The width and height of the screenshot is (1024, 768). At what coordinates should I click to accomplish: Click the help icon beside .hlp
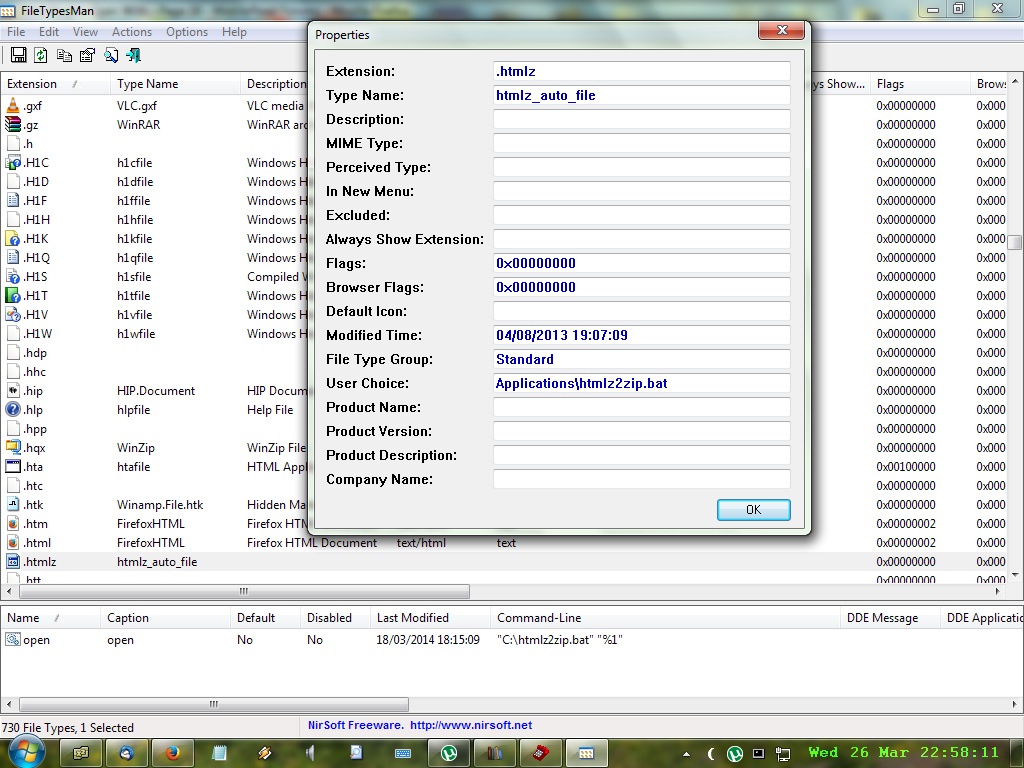[12, 409]
